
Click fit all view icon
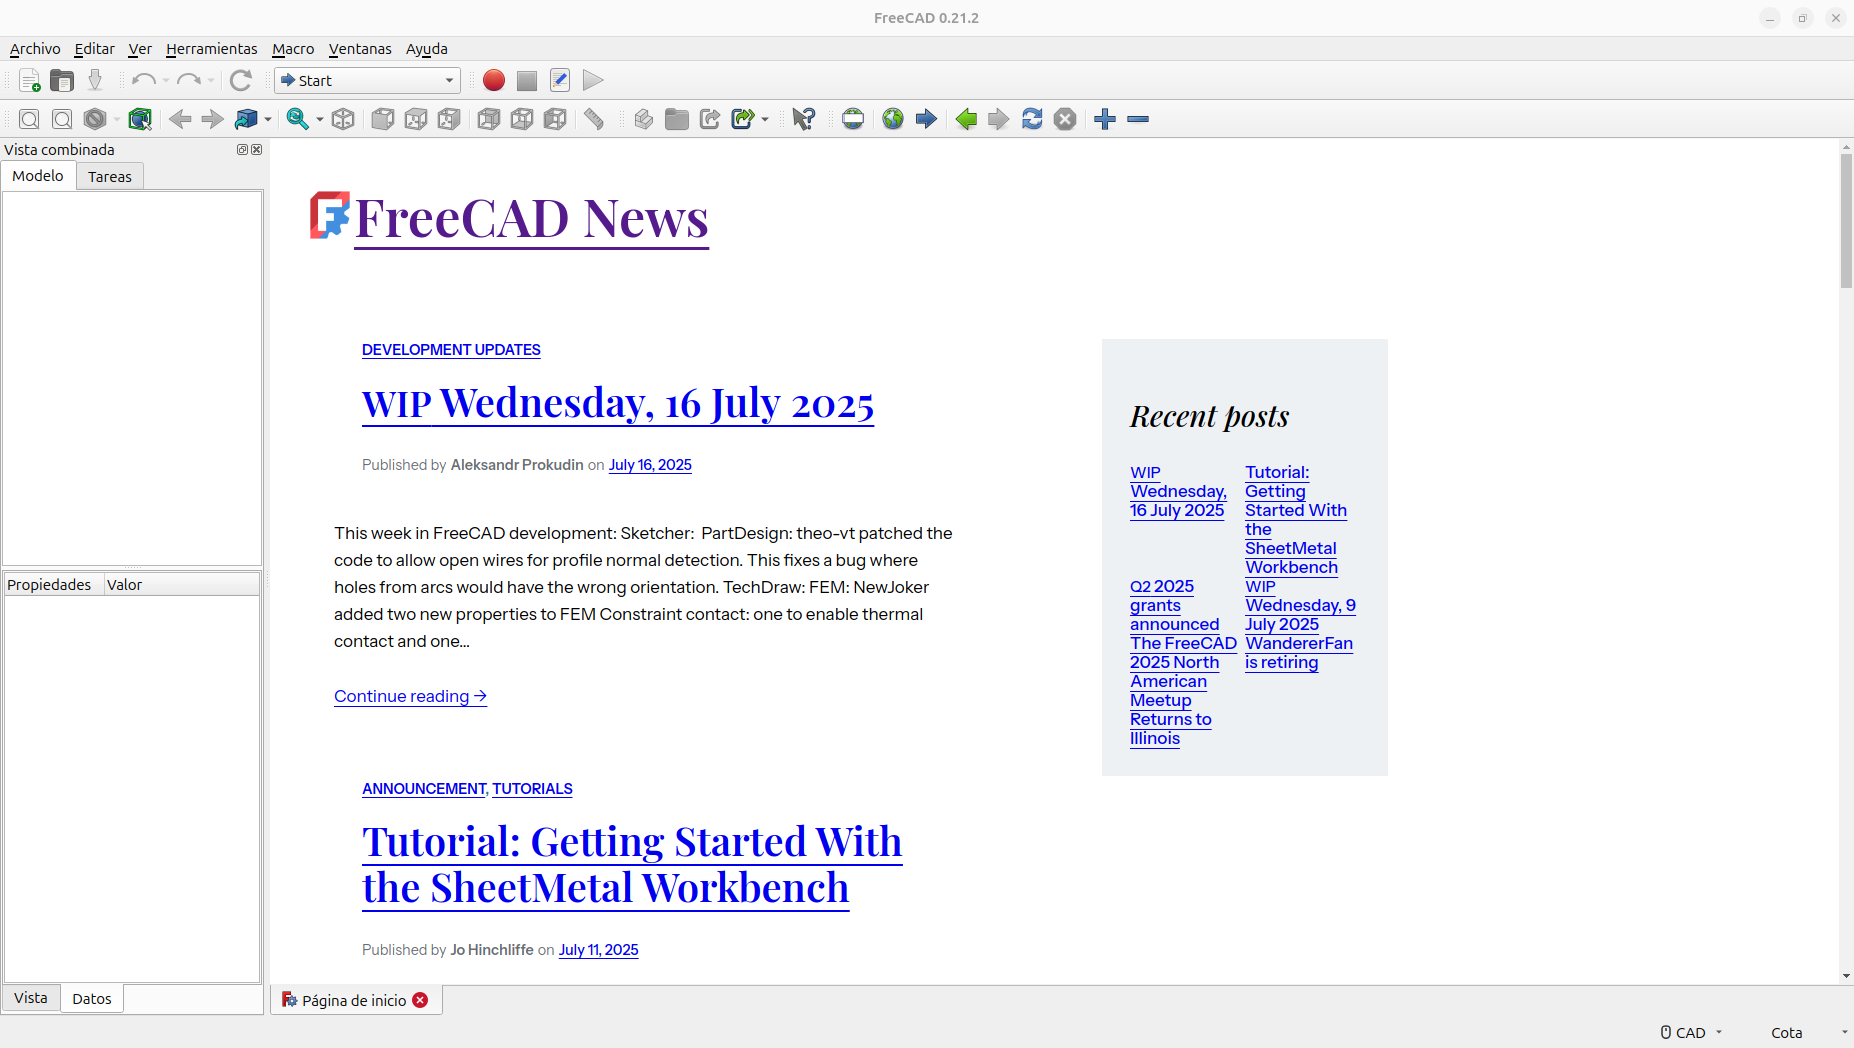(30, 120)
